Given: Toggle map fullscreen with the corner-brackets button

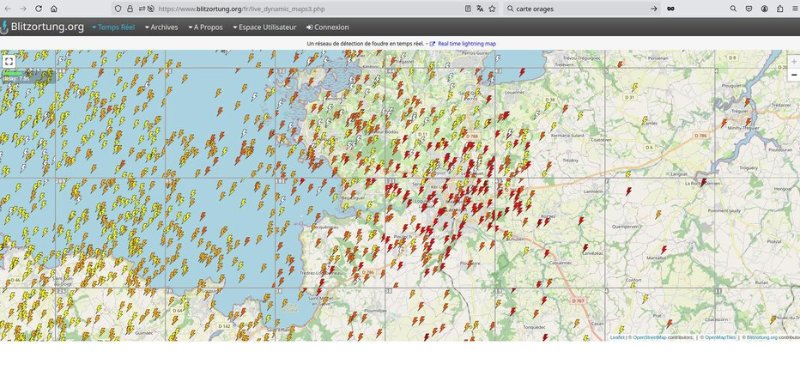Looking at the screenshot, I should coord(9,62).
